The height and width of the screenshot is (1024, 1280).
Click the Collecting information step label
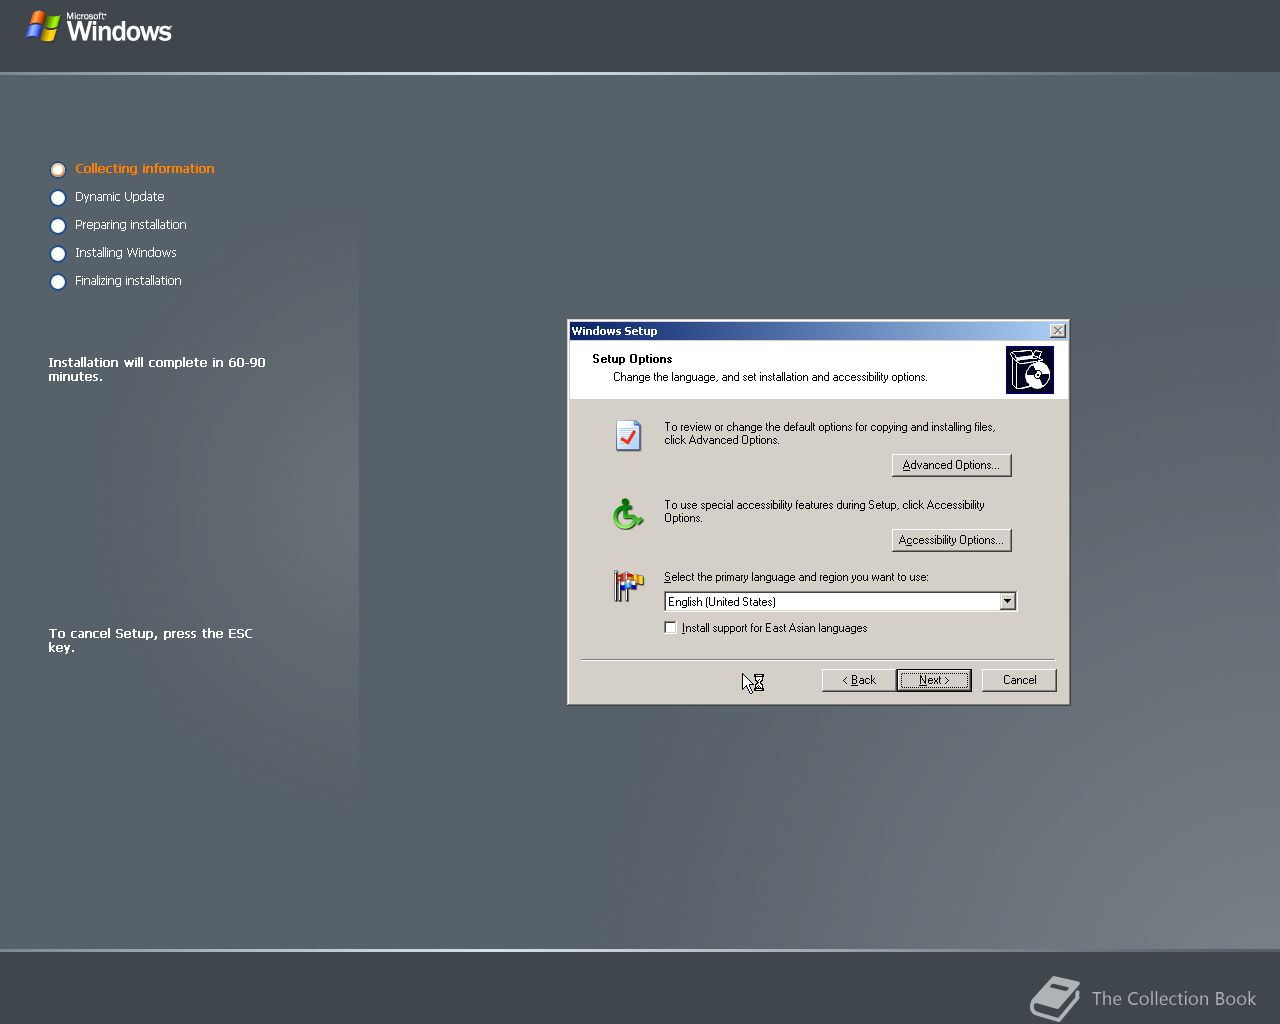tap(145, 168)
